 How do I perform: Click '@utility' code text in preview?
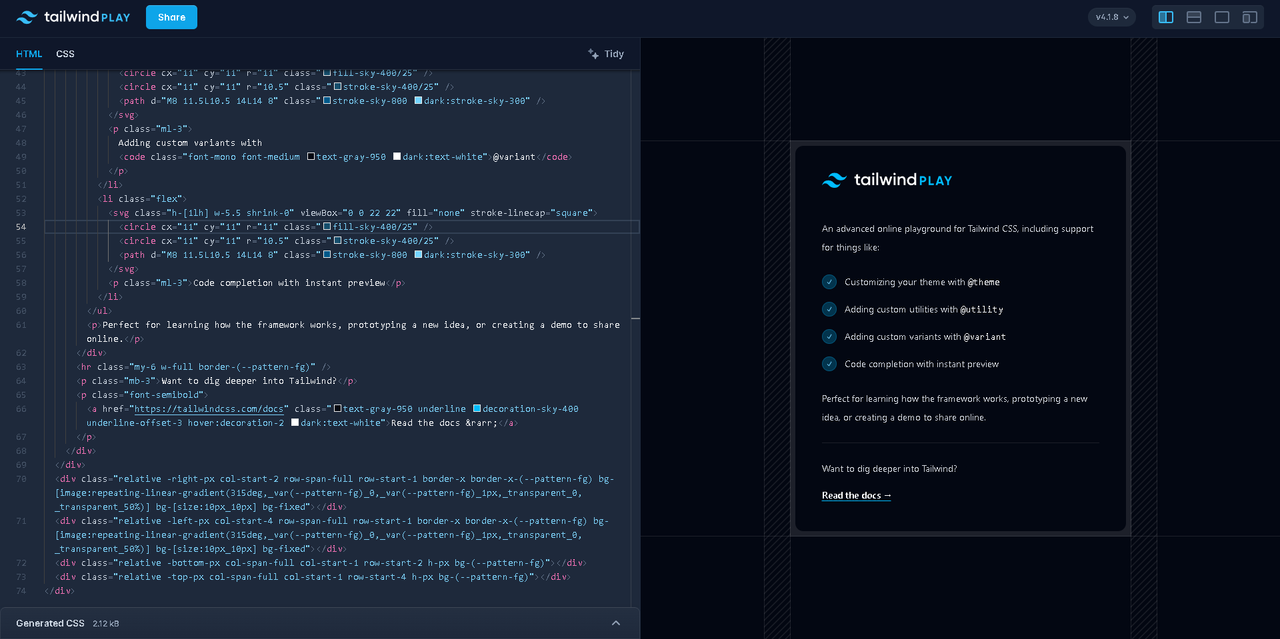click(x=983, y=309)
